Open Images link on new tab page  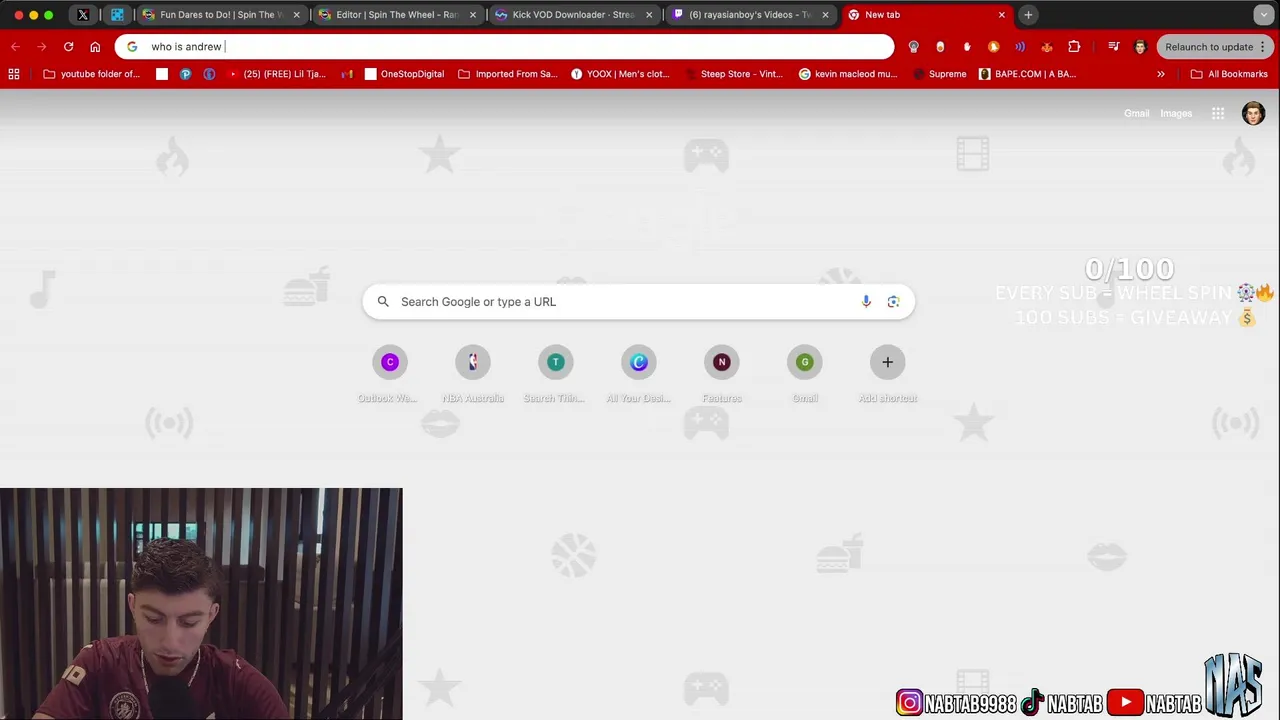point(1176,113)
